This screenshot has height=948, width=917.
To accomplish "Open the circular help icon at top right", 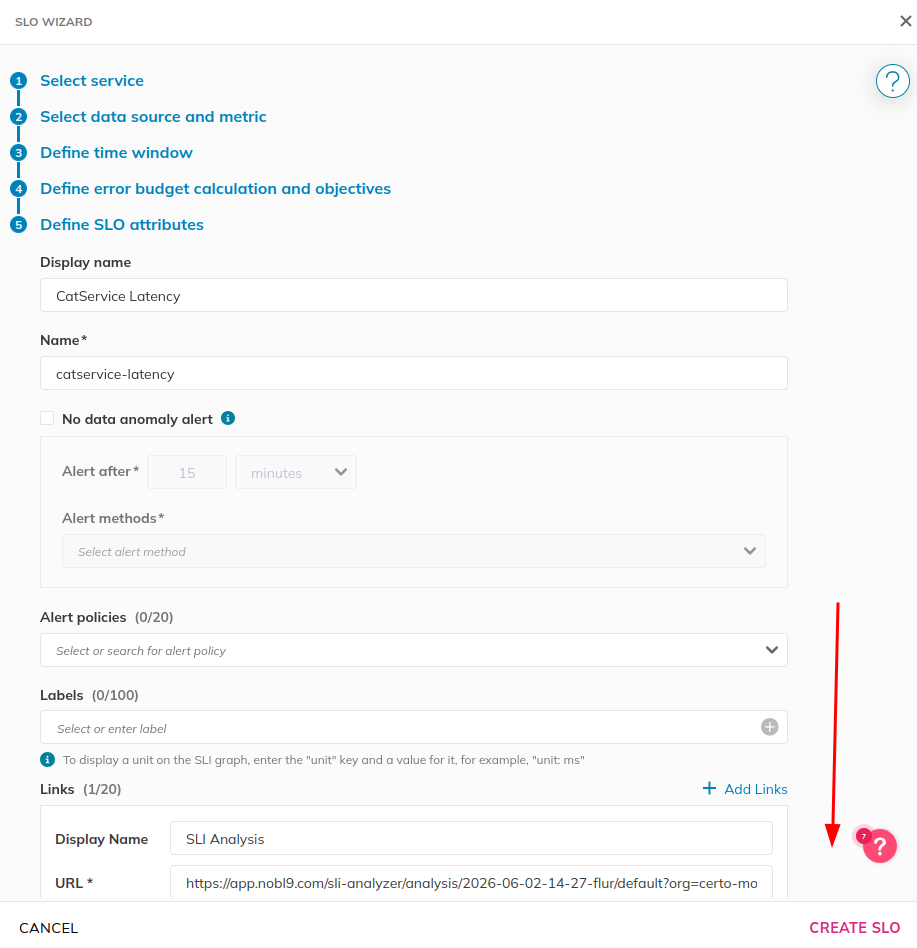I will tap(892, 81).
